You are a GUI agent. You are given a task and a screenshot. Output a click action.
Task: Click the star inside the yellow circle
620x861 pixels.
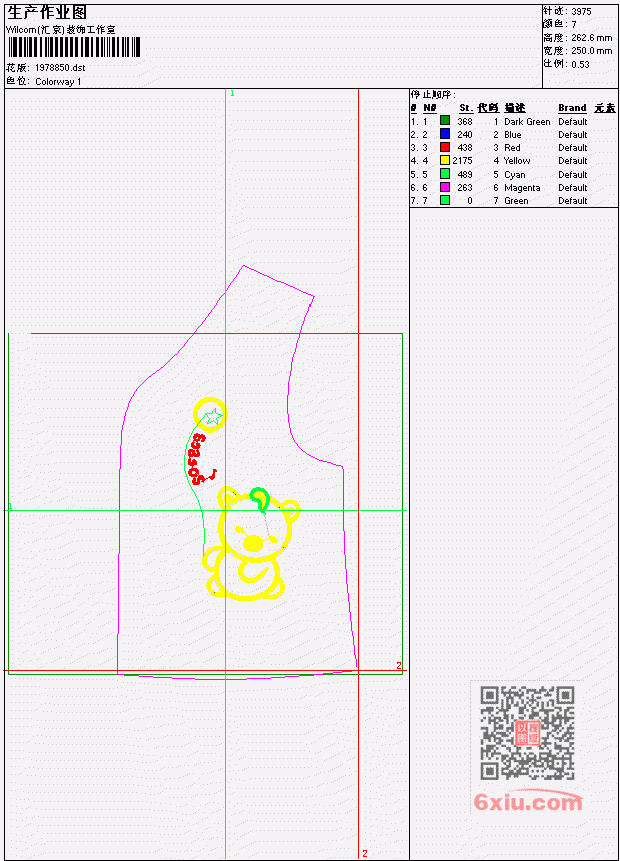[x=213, y=417]
